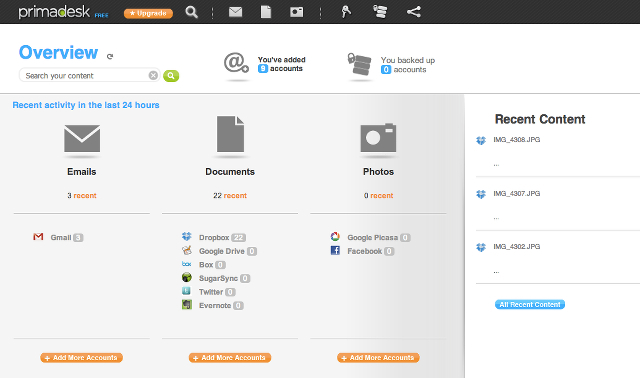Click the Gmail icon
The height and width of the screenshot is (378, 640).
point(38,237)
